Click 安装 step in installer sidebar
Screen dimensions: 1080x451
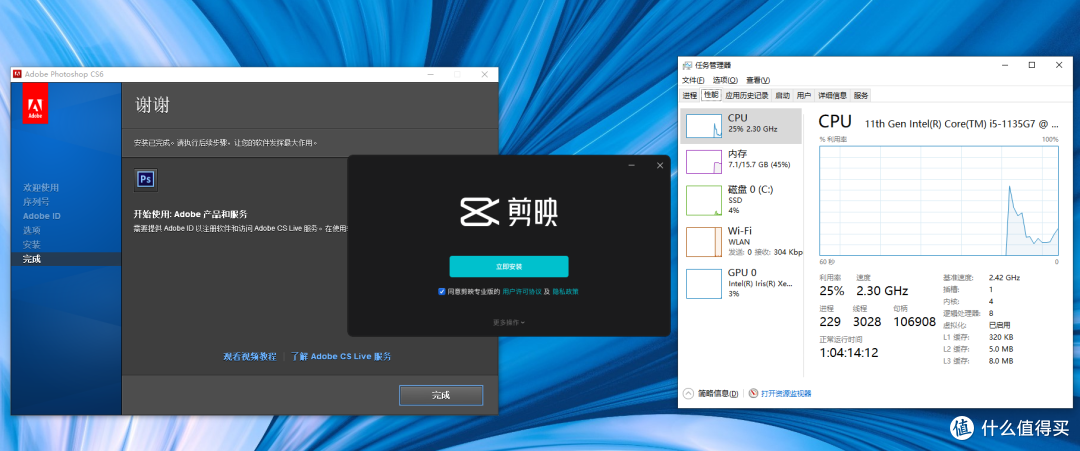32,245
